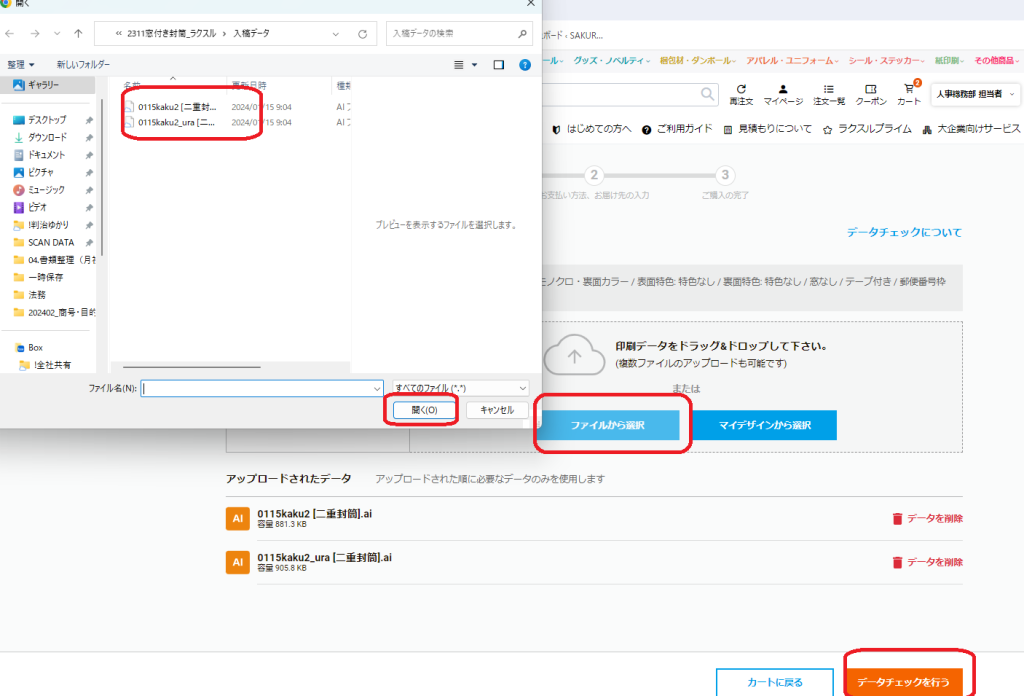
Task: Open the 整理 organize dropdown menu
Action: tap(21, 65)
